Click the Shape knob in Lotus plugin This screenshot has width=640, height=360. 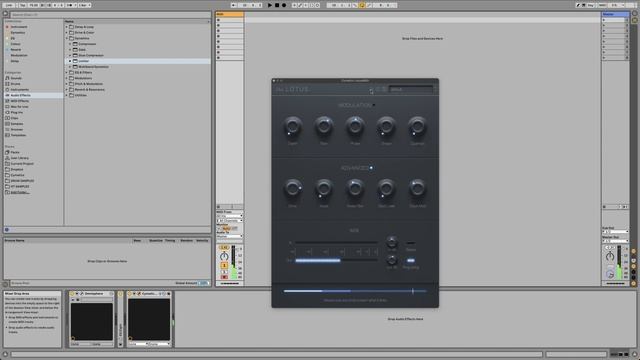386,127
